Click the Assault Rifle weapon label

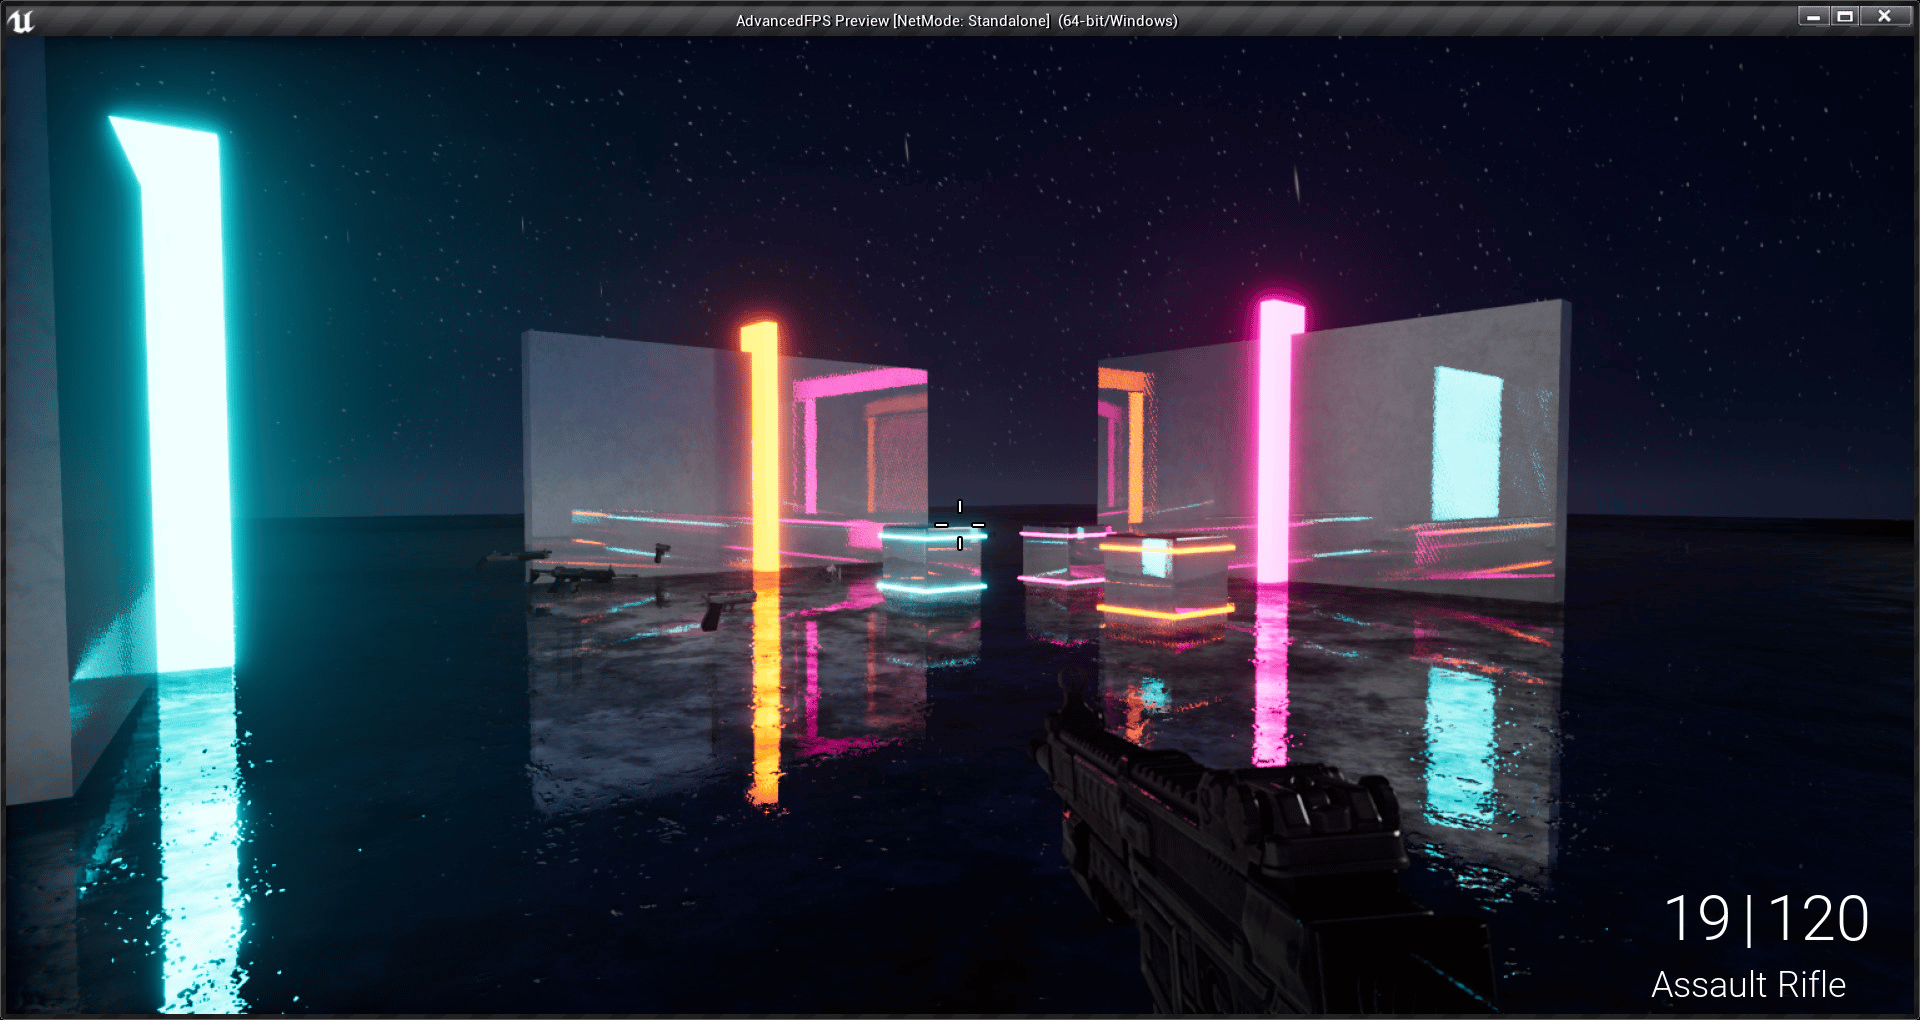click(x=1748, y=985)
